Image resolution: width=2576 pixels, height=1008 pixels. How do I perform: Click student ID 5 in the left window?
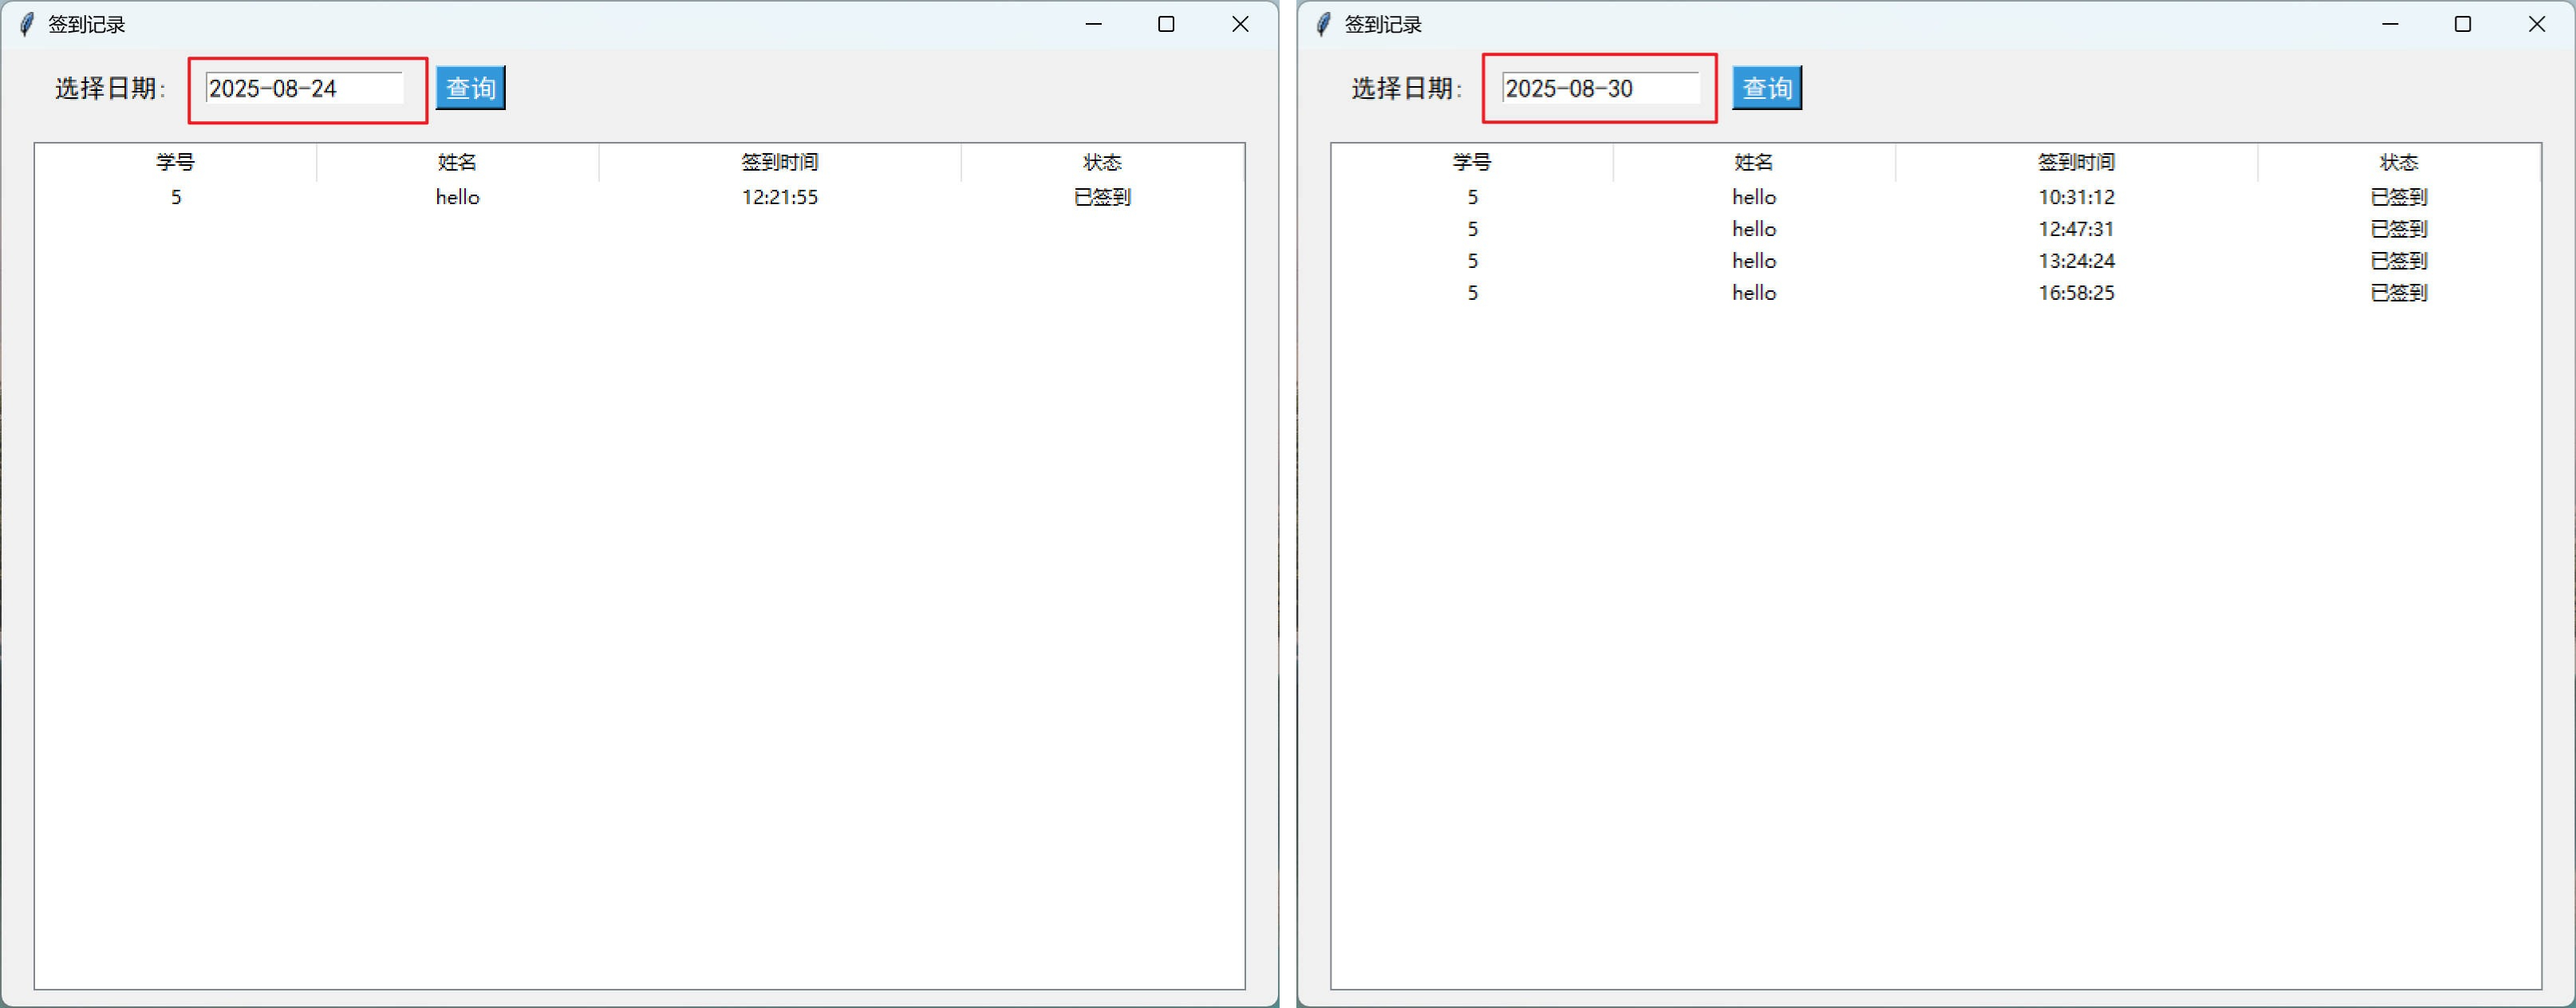coord(176,197)
